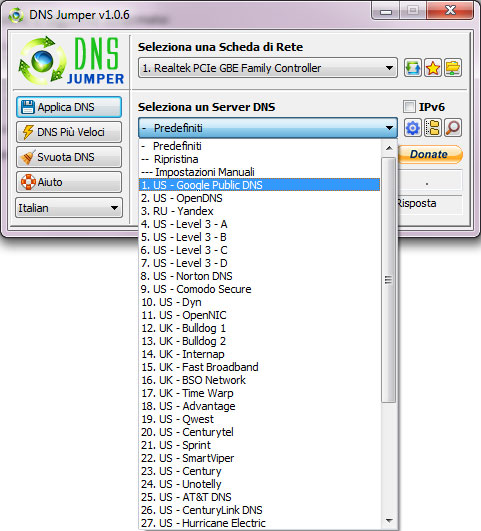Screen dimensions: 481x531
Task: Open the network connections folder icon
Action: click(453, 68)
